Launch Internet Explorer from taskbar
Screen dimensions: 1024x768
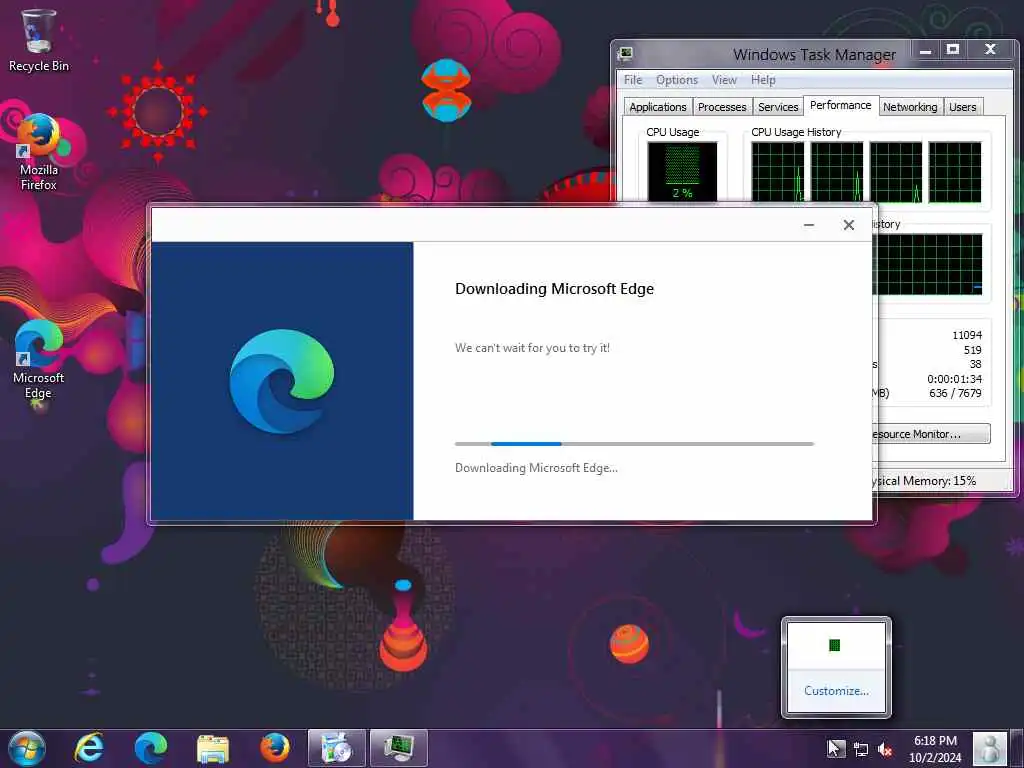tap(89, 748)
